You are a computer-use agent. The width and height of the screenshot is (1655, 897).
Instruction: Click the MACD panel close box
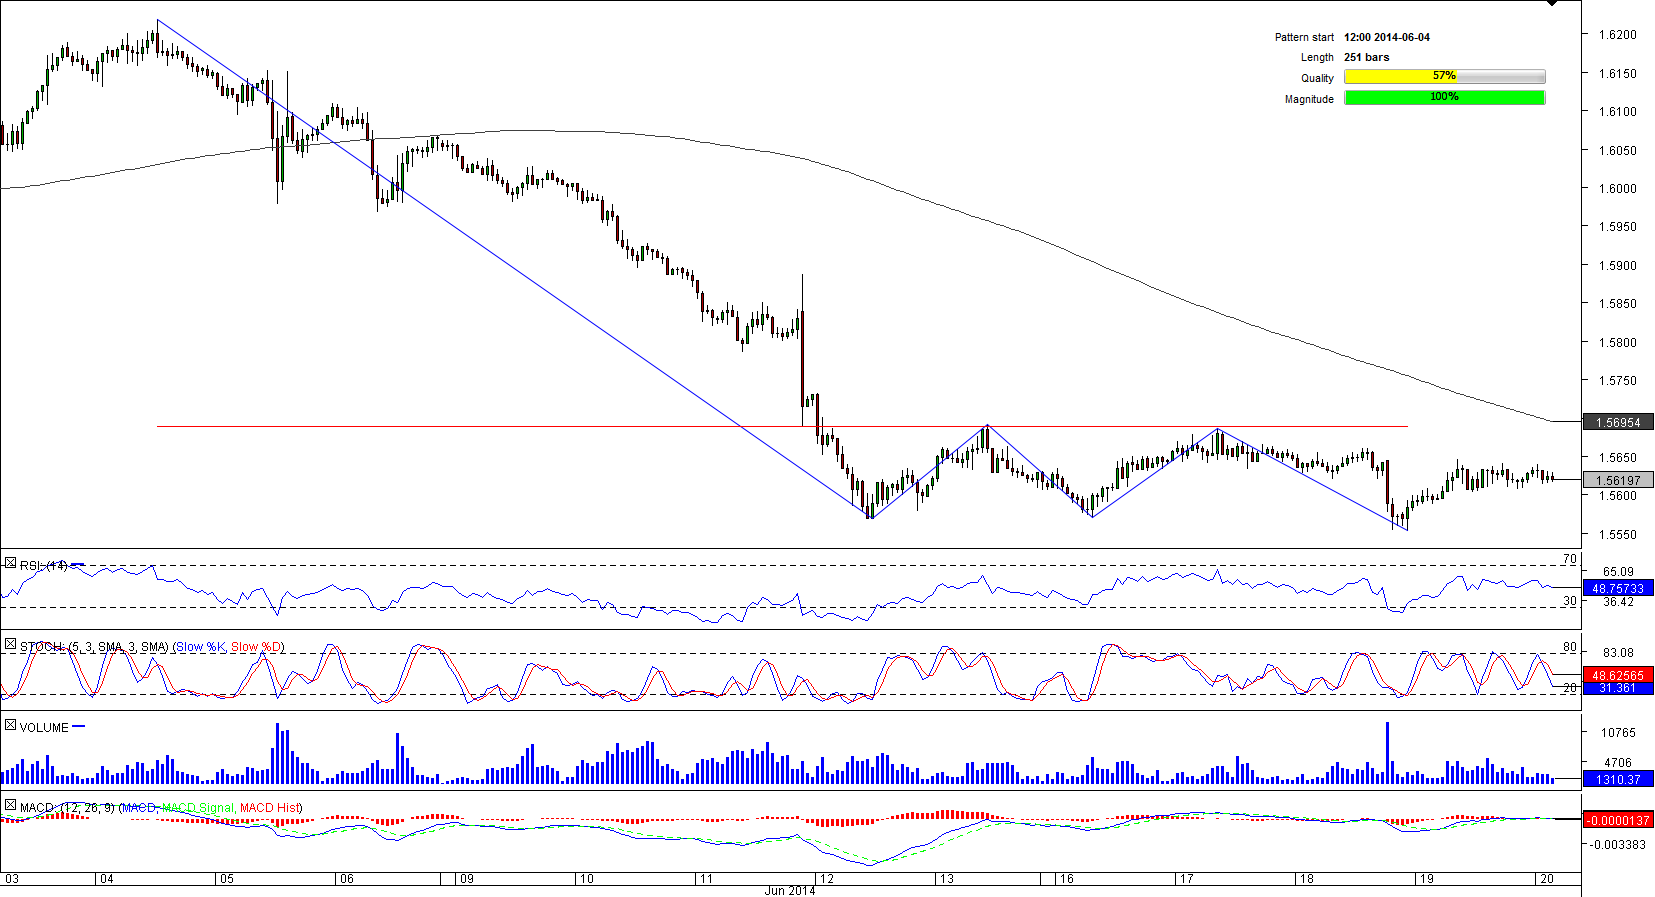[x=10, y=805]
